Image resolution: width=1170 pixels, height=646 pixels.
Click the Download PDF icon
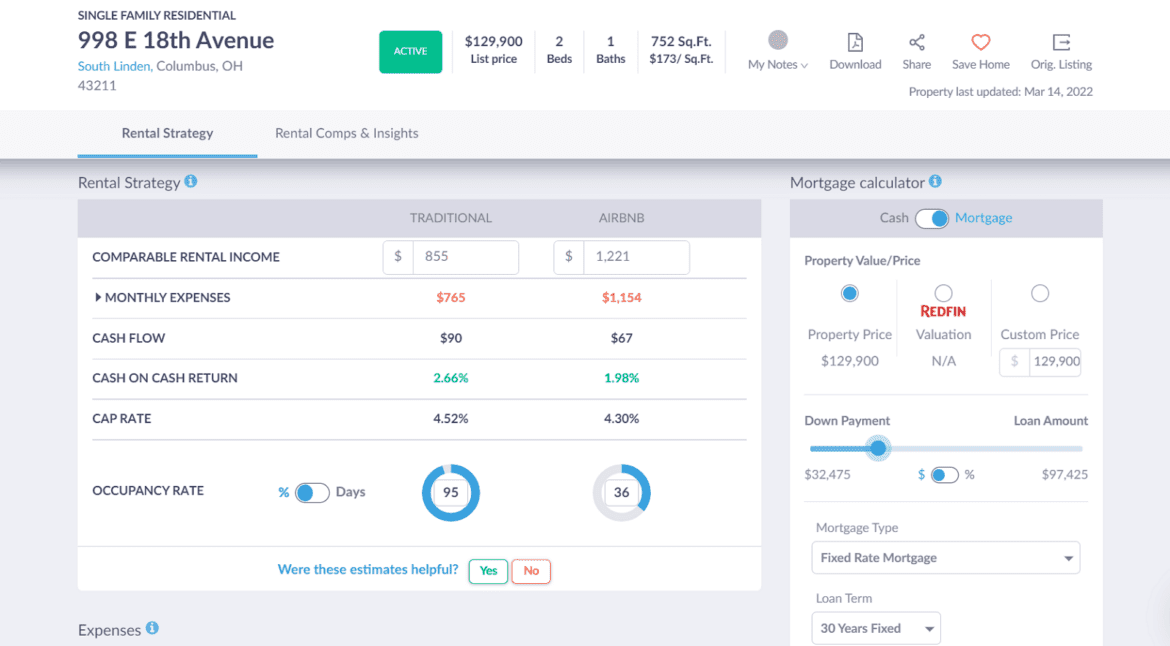[x=855, y=42]
